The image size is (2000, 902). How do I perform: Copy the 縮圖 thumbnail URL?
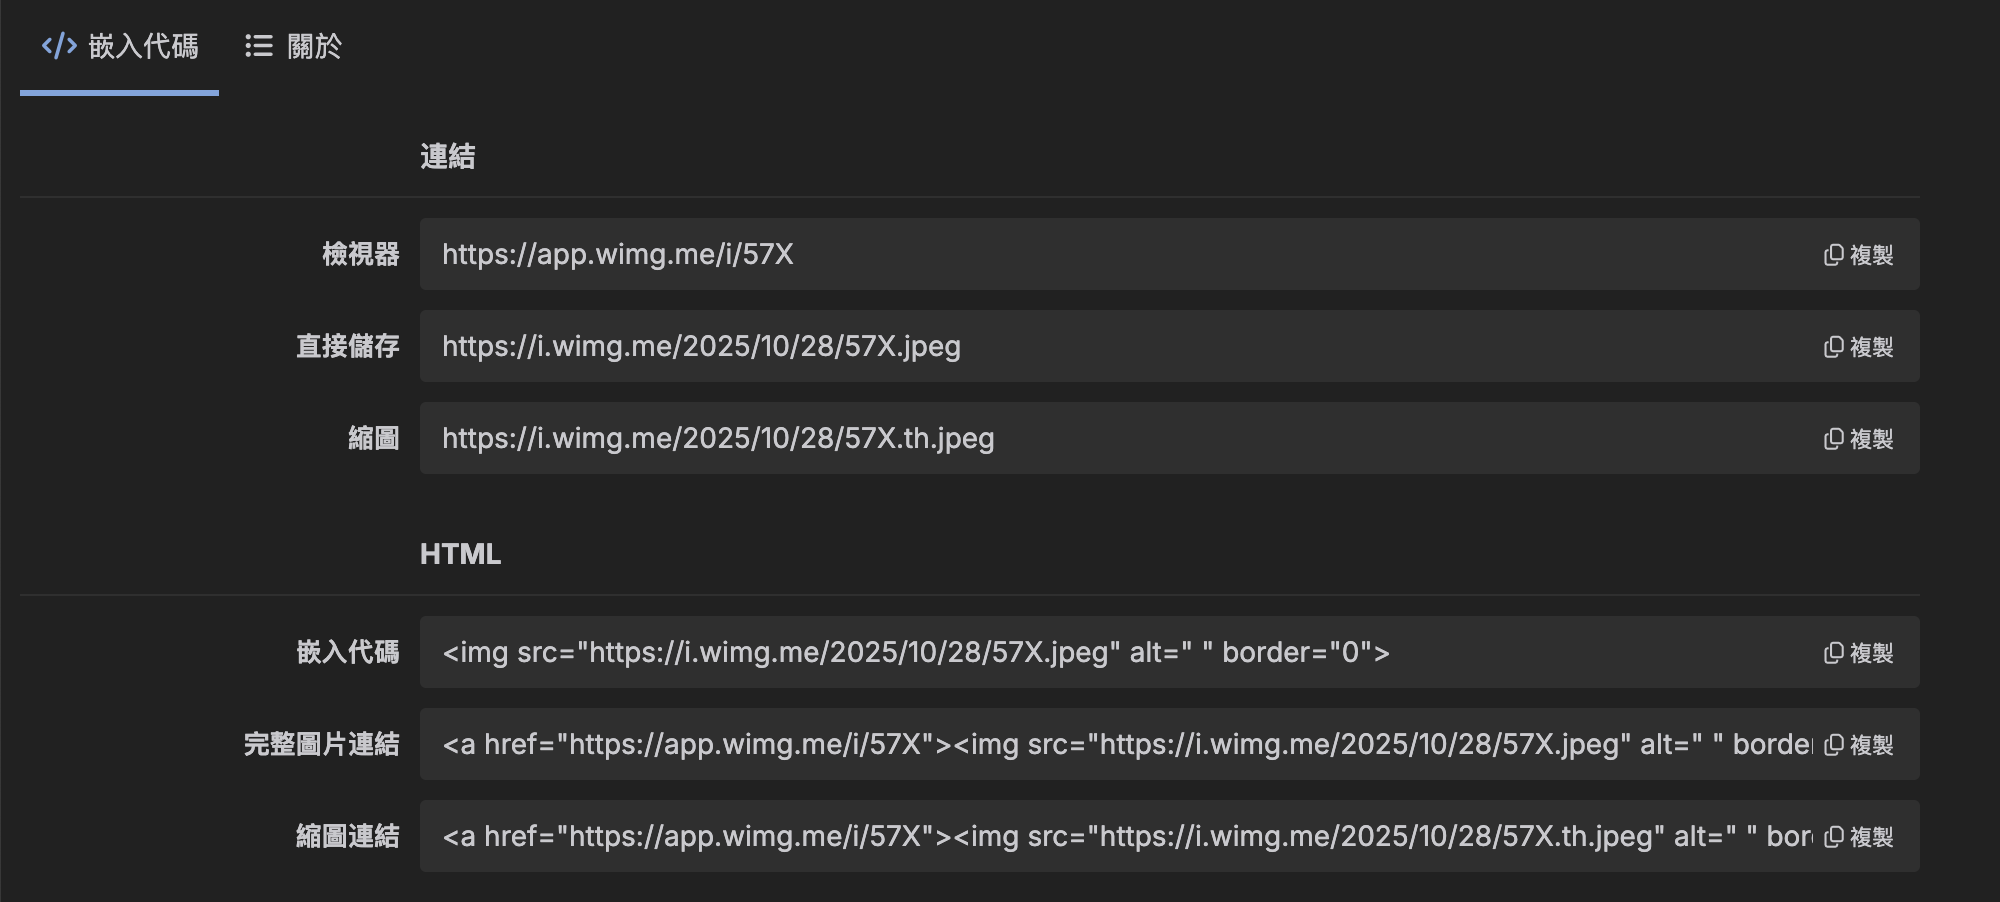[1858, 439]
